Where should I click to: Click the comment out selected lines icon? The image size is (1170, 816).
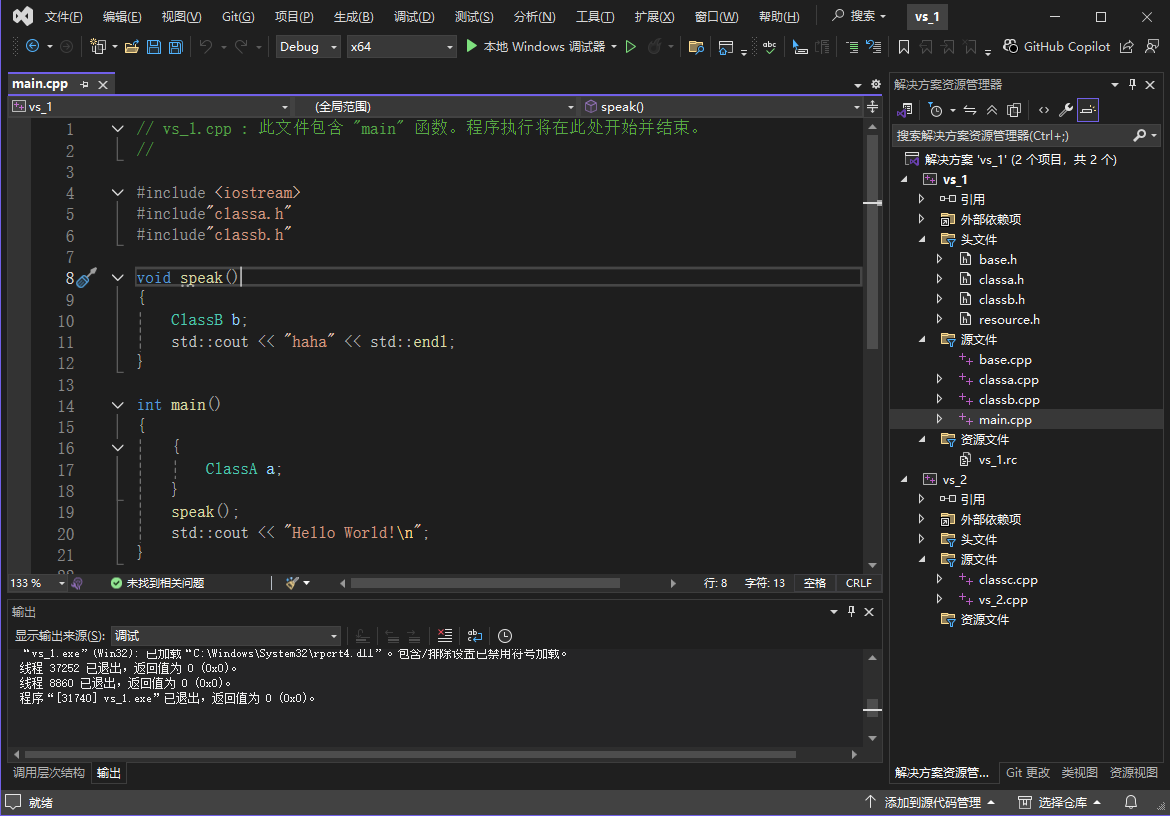(851, 47)
